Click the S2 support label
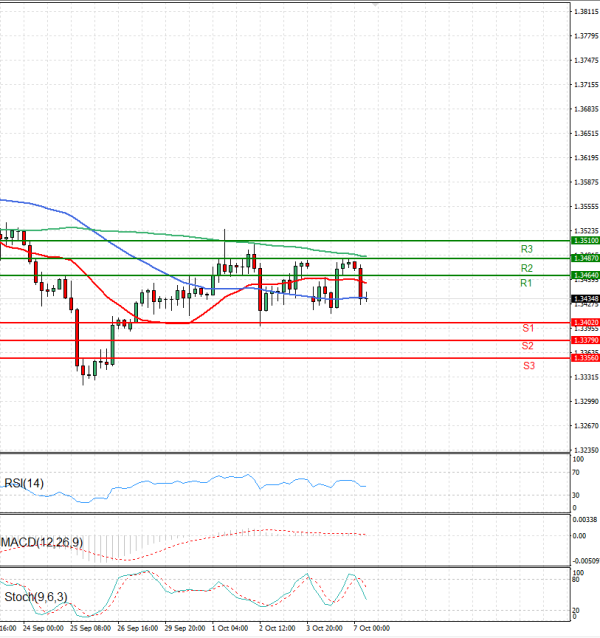This screenshot has height=638, width=600. [527, 346]
